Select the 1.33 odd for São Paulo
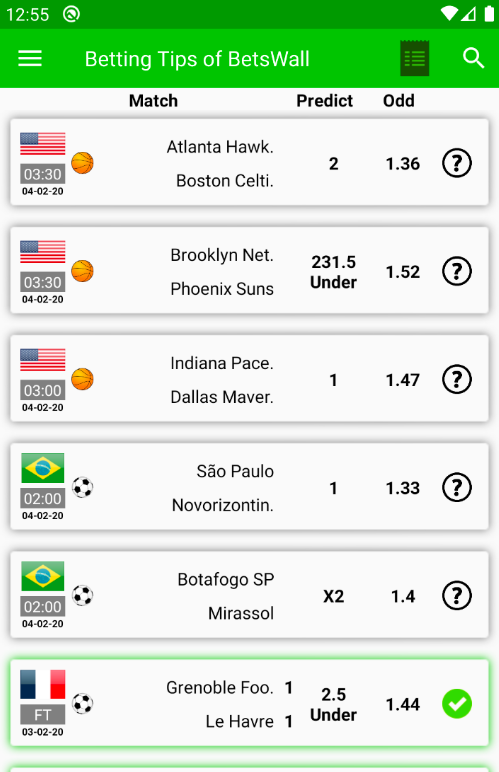 pyautogui.click(x=403, y=488)
